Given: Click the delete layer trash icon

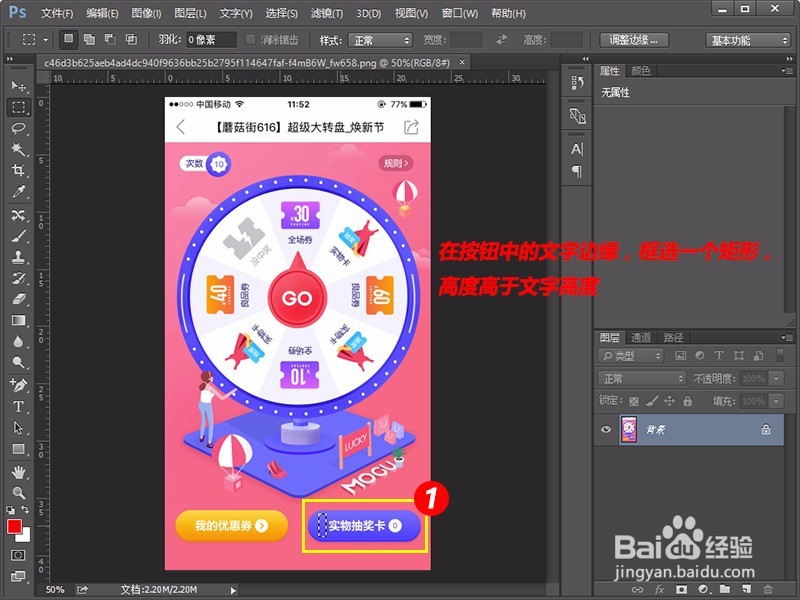Looking at the screenshot, I should [768, 589].
